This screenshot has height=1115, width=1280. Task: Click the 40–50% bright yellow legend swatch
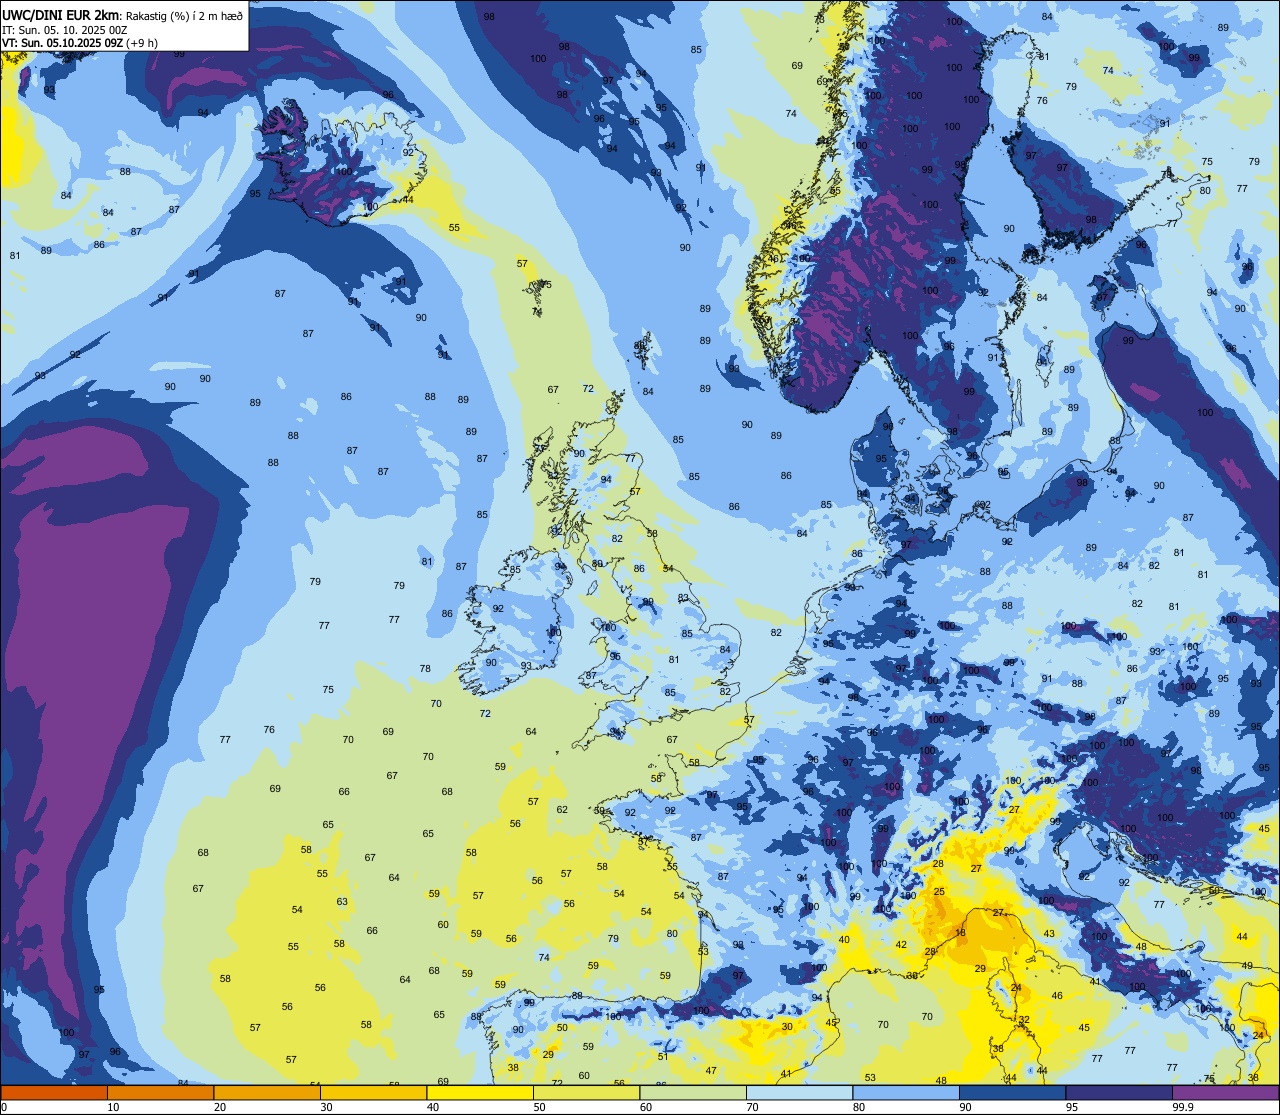pyautogui.click(x=480, y=1092)
